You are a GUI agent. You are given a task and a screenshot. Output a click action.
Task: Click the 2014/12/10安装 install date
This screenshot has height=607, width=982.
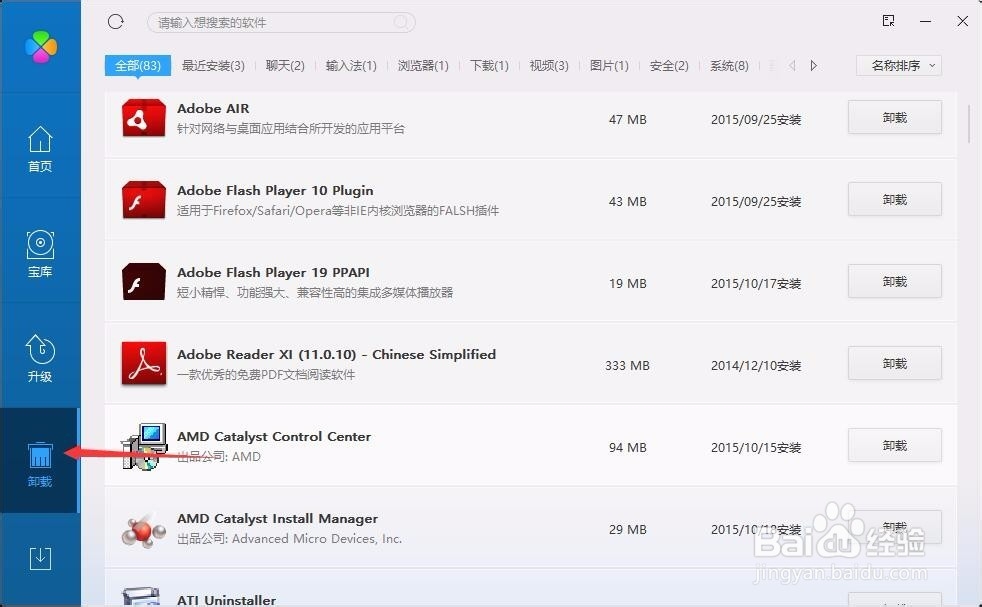click(x=756, y=365)
